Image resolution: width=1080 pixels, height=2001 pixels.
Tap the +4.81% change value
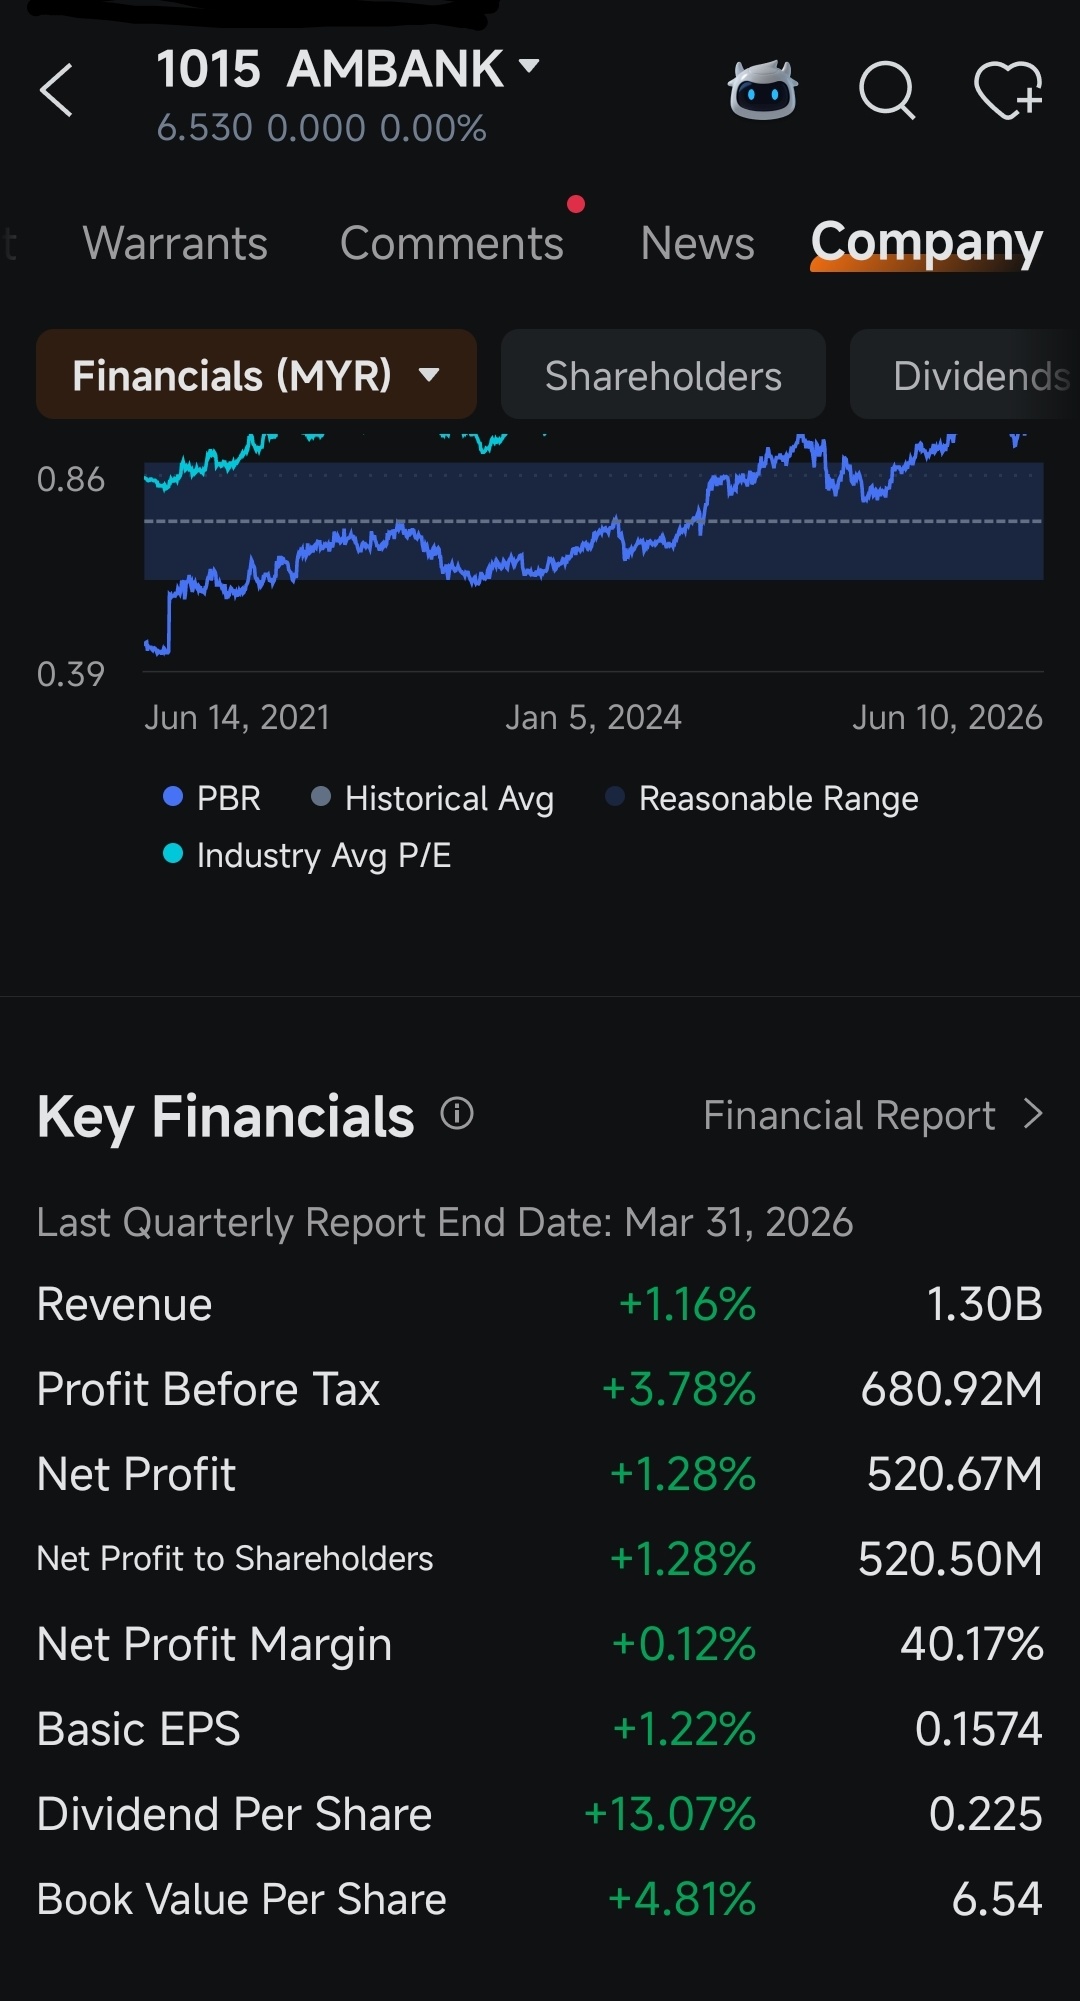click(682, 1899)
